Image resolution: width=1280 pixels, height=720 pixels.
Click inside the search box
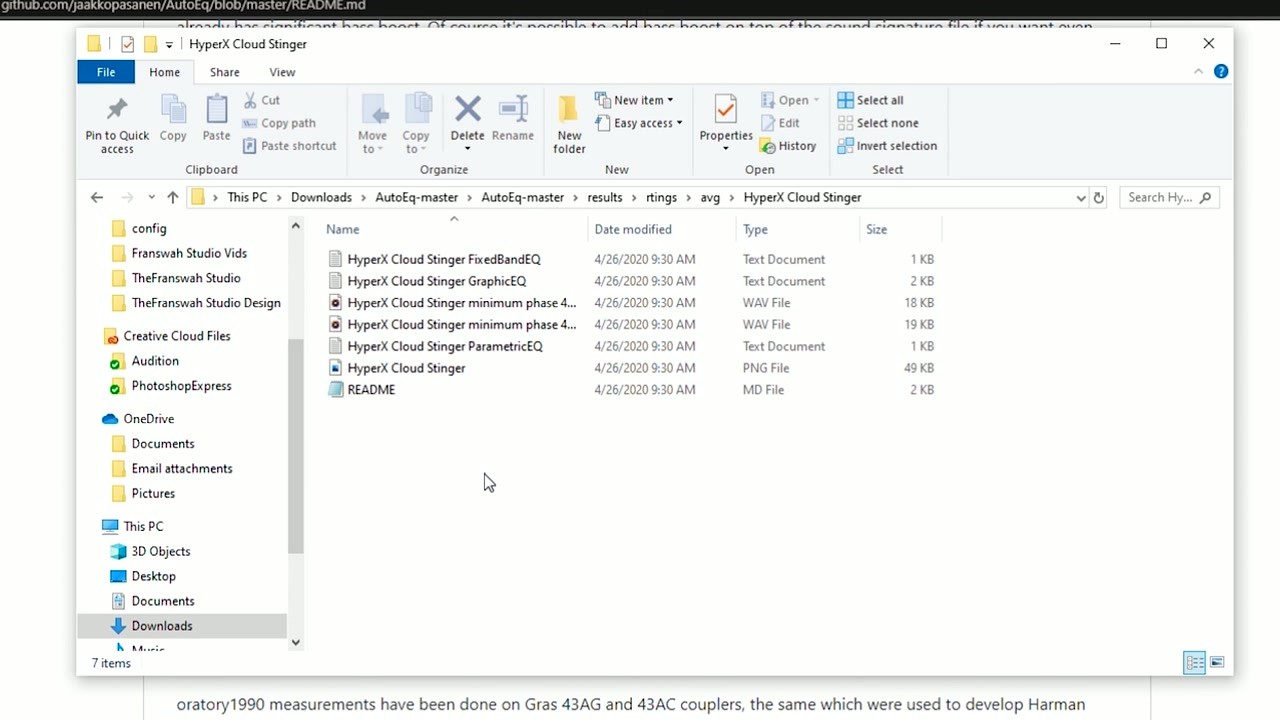(x=1160, y=197)
